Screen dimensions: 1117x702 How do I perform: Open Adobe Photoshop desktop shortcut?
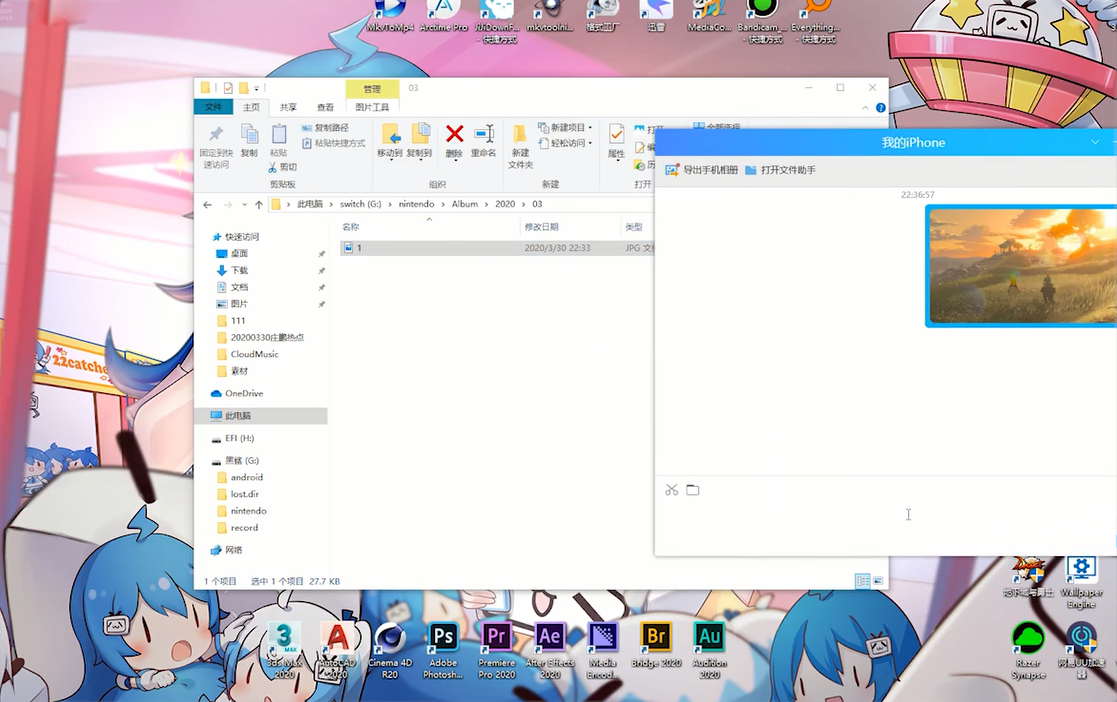pos(443,651)
